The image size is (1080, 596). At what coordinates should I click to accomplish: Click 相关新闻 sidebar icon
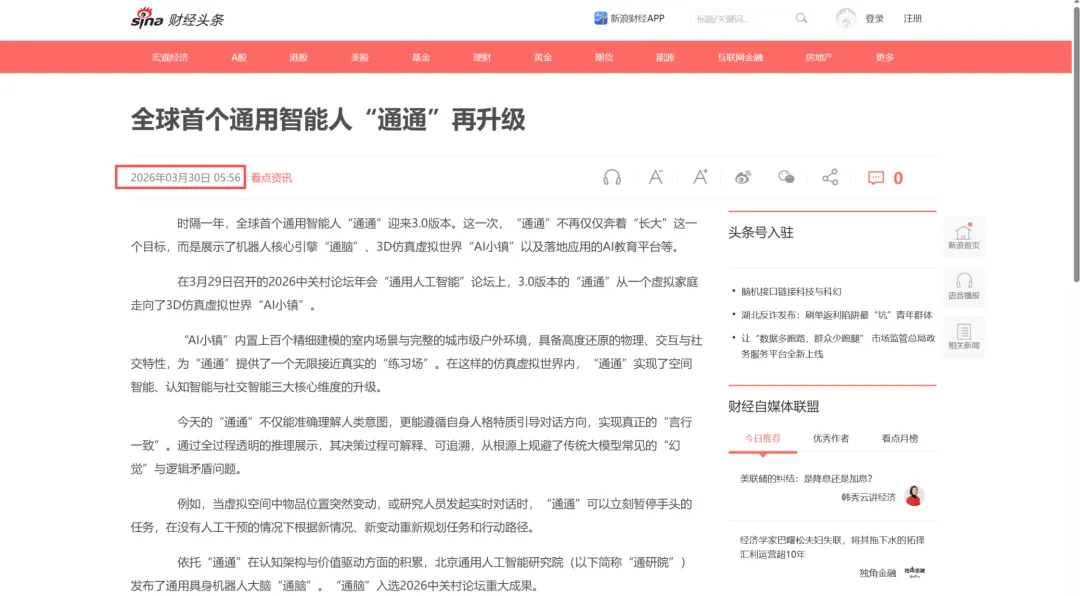tap(964, 336)
